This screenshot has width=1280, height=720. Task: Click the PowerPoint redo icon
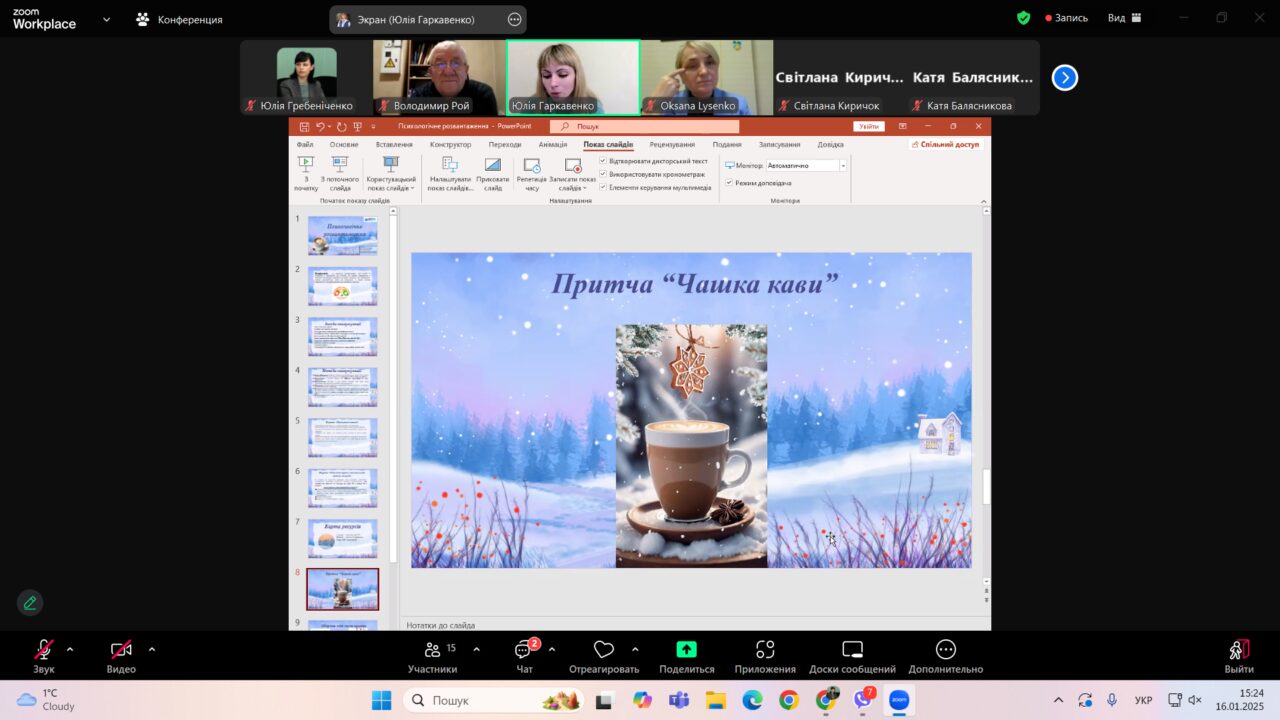(x=342, y=127)
